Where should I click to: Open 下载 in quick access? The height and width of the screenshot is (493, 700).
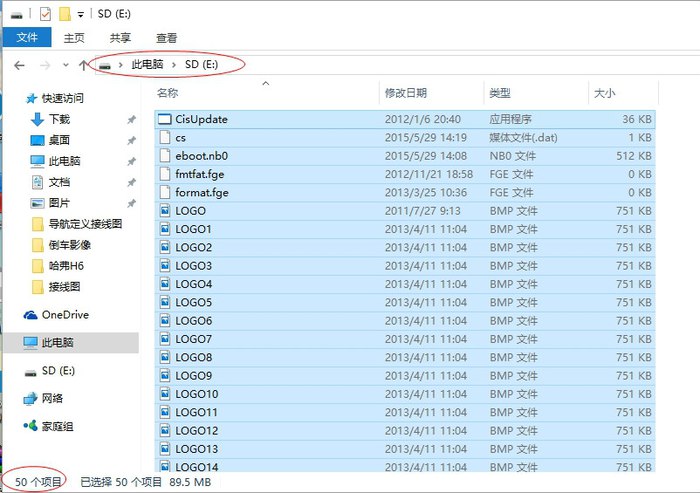[x=59, y=119]
